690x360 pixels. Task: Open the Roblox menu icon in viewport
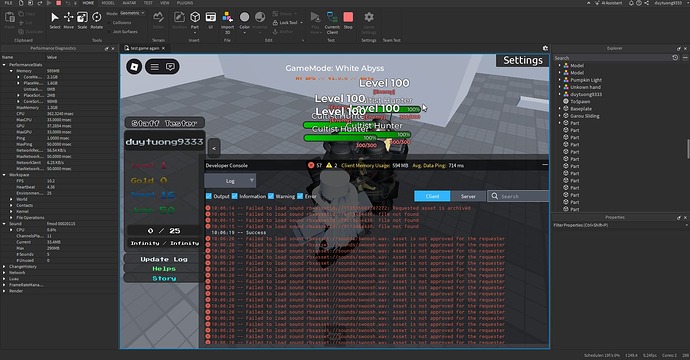pyautogui.click(x=134, y=67)
